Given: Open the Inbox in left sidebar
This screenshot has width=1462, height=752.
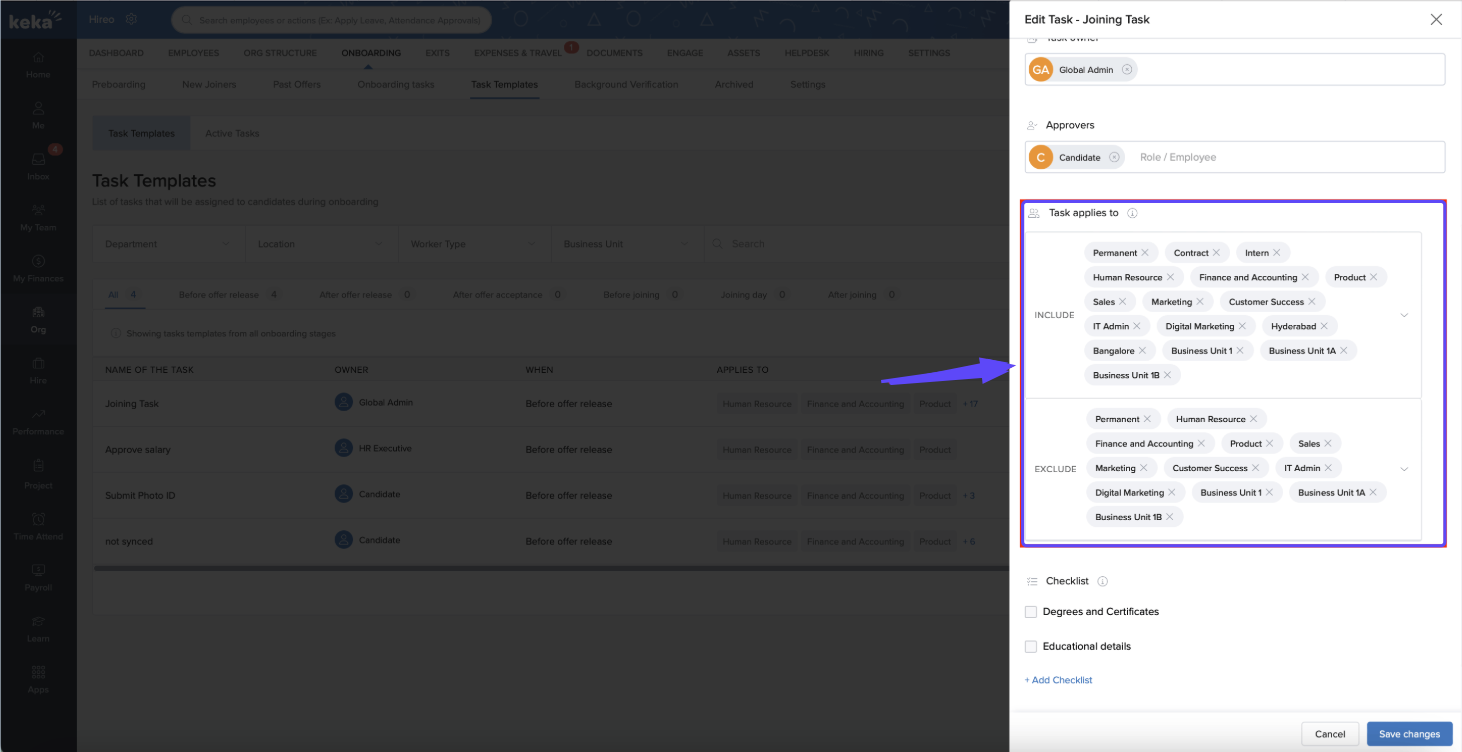Looking at the screenshot, I should (x=38, y=166).
